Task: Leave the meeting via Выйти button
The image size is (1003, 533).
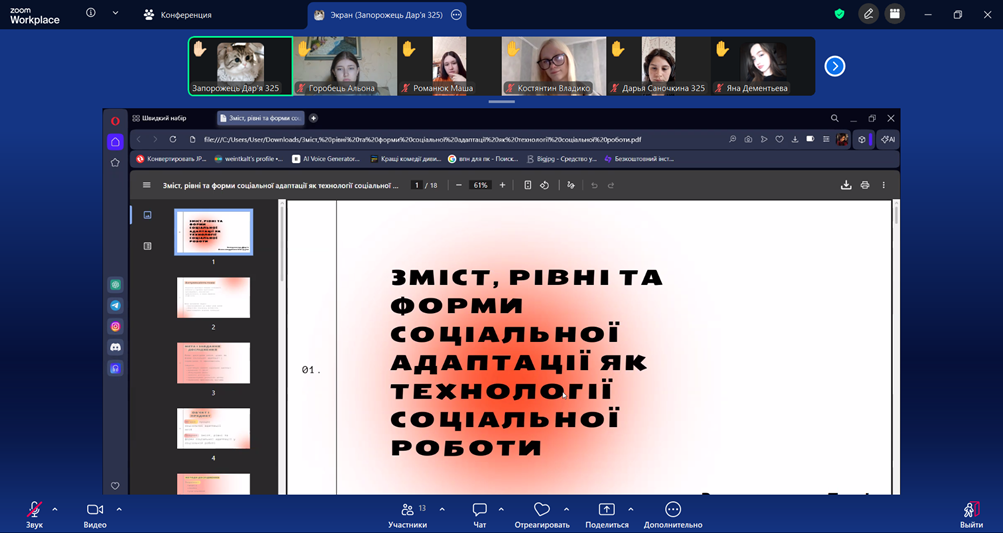Action: pyautogui.click(x=970, y=510)
